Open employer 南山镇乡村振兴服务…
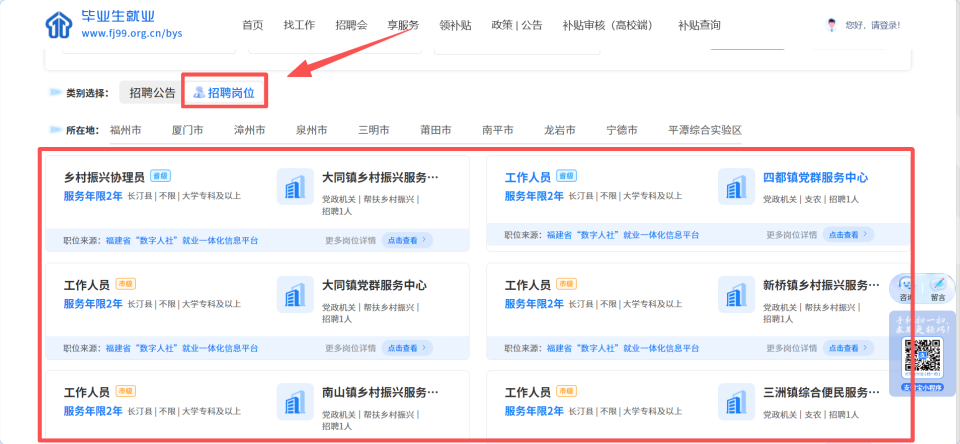The image size is (960, 444). click(x=381, y=393)
